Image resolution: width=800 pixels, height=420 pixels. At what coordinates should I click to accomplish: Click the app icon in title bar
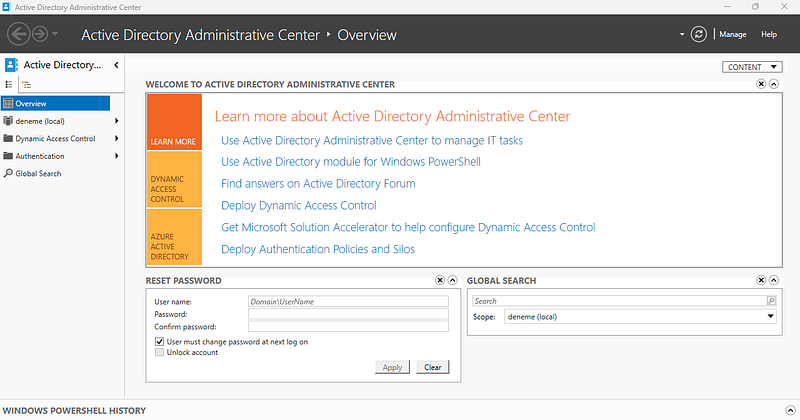[7, 7]
